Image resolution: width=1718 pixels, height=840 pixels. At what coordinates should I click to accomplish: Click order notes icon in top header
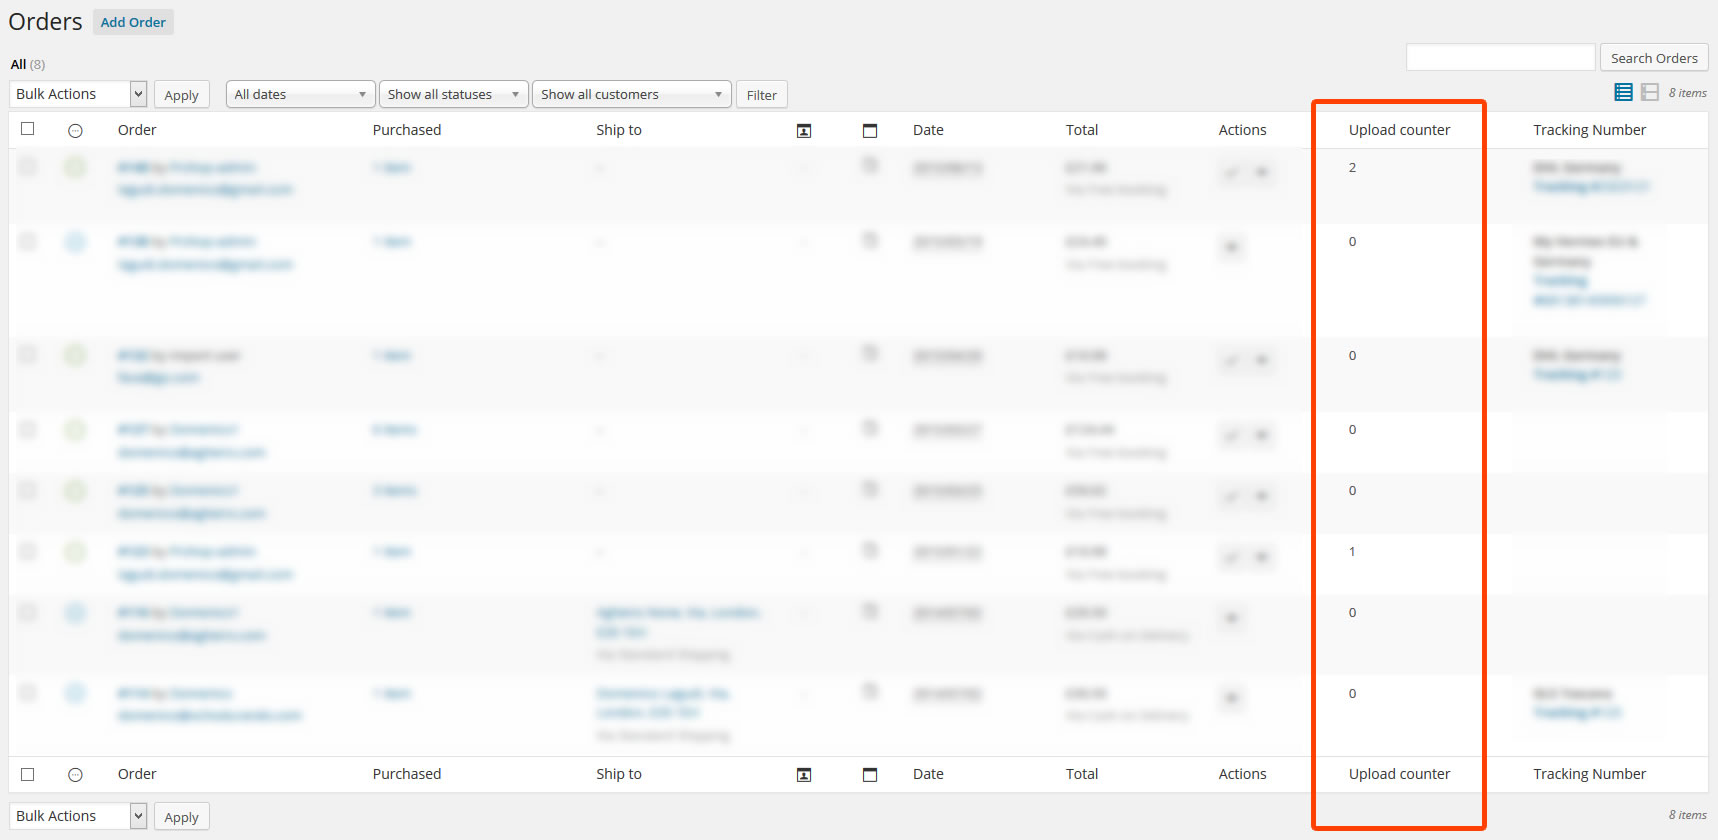tap(870, 131)
